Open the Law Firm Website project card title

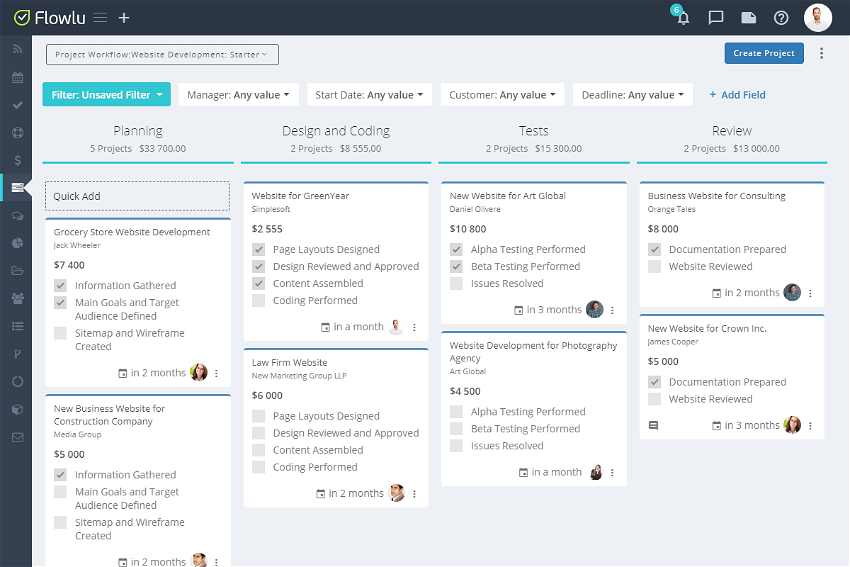point(289,363)
